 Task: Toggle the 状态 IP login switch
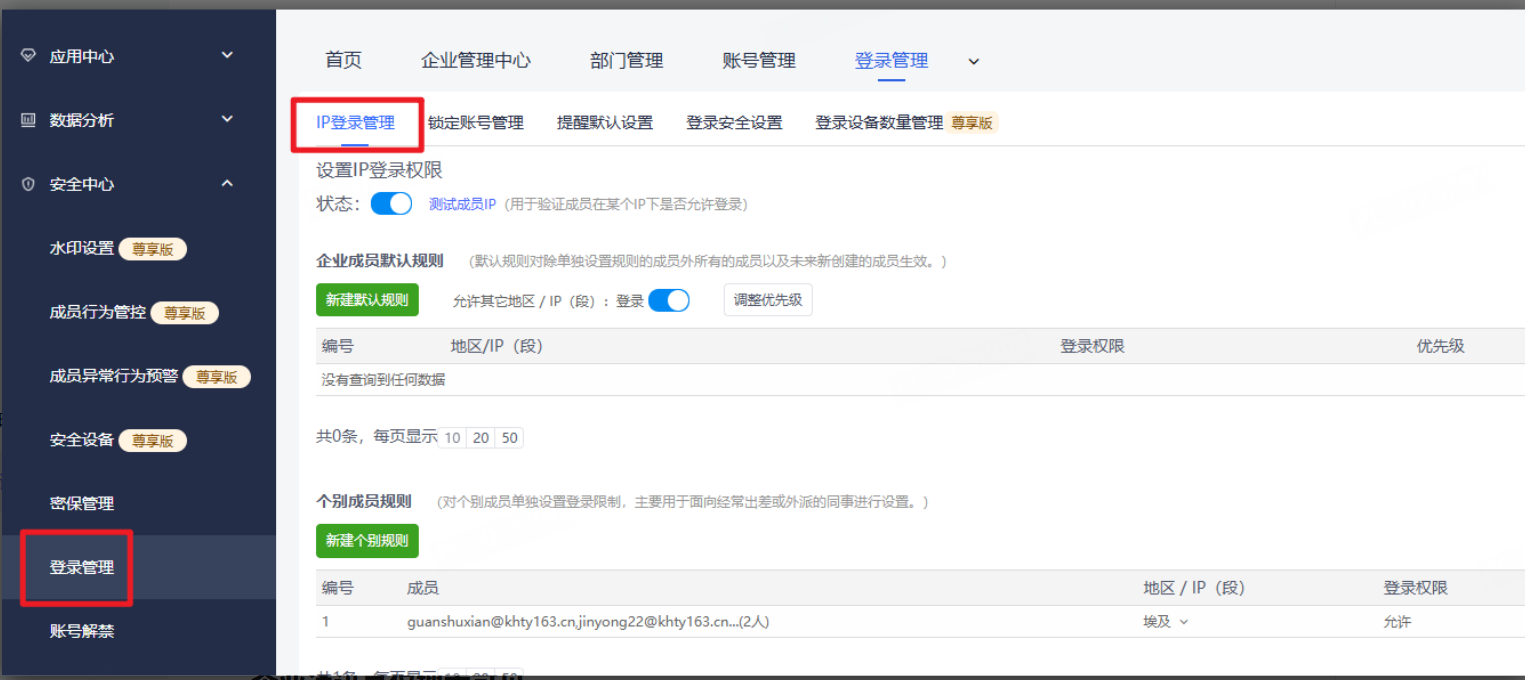391,204
